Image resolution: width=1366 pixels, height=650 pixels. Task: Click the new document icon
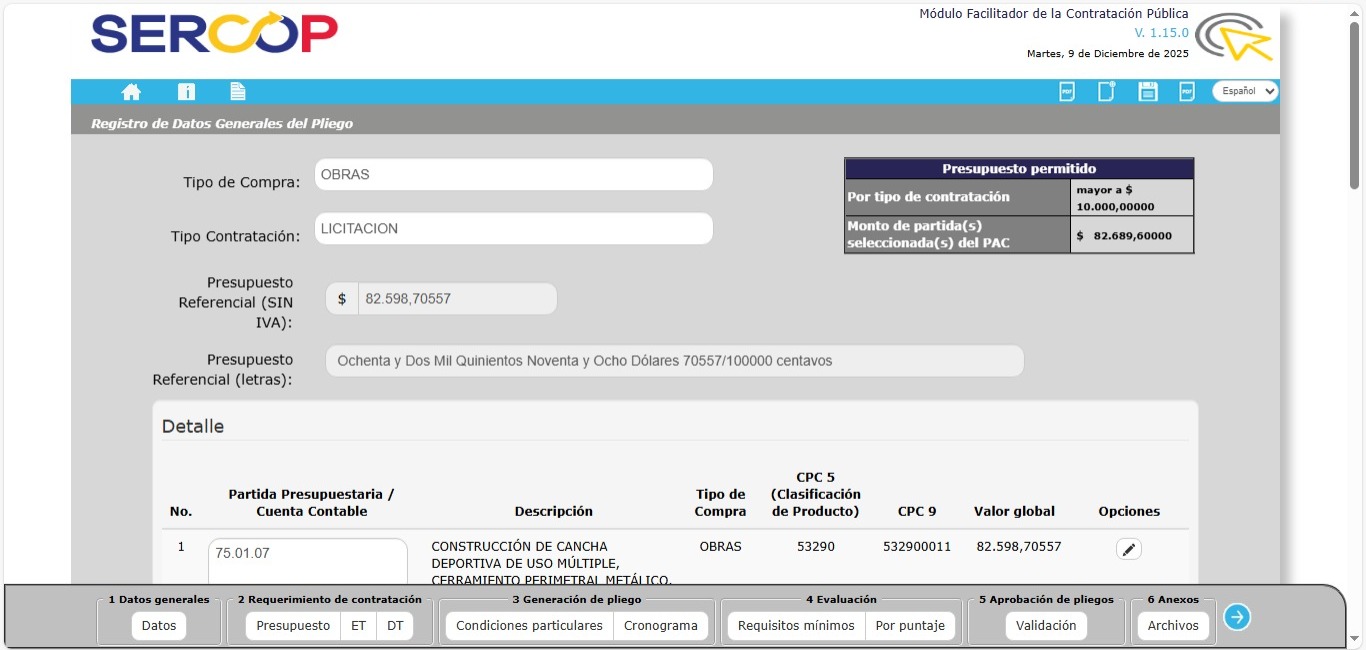pyautogui.click(x=1106, y=92)
